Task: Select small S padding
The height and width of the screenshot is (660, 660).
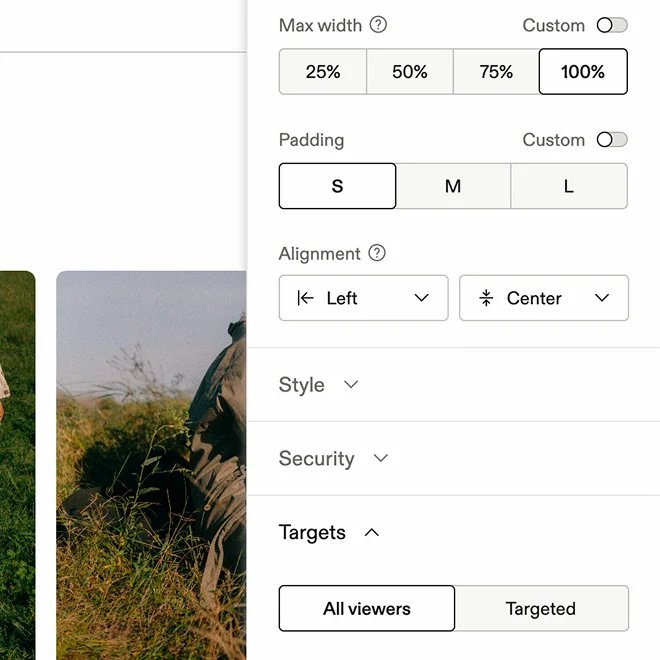Action: (338, 186)
